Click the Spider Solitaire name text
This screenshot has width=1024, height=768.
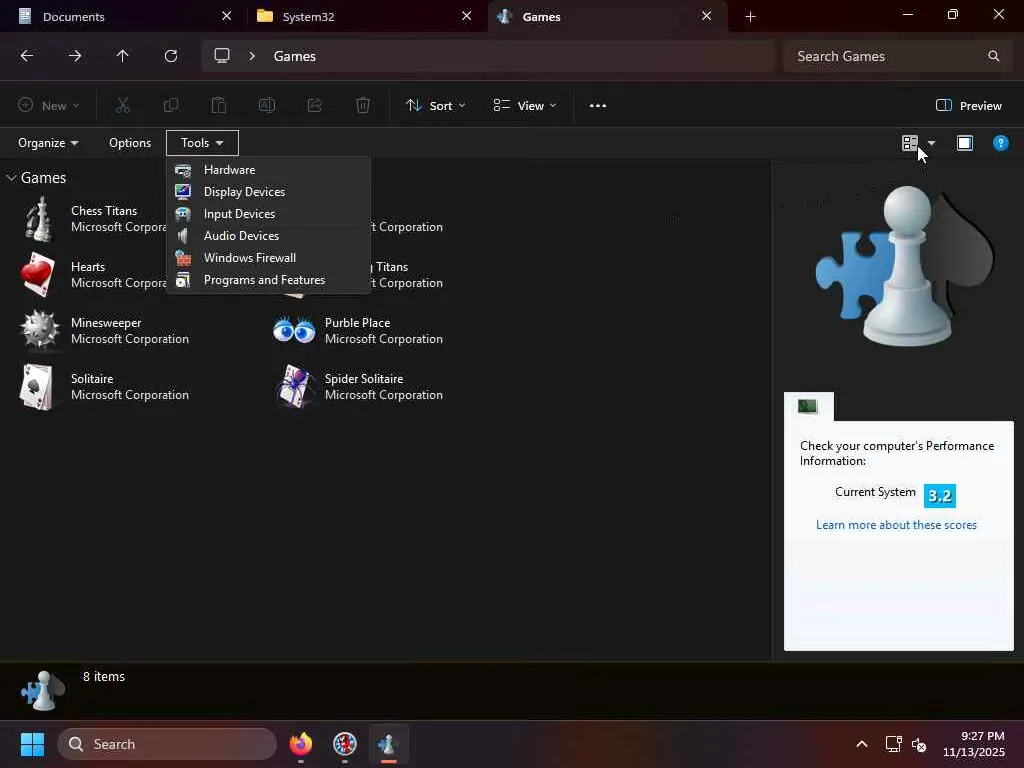click(364, 379)
